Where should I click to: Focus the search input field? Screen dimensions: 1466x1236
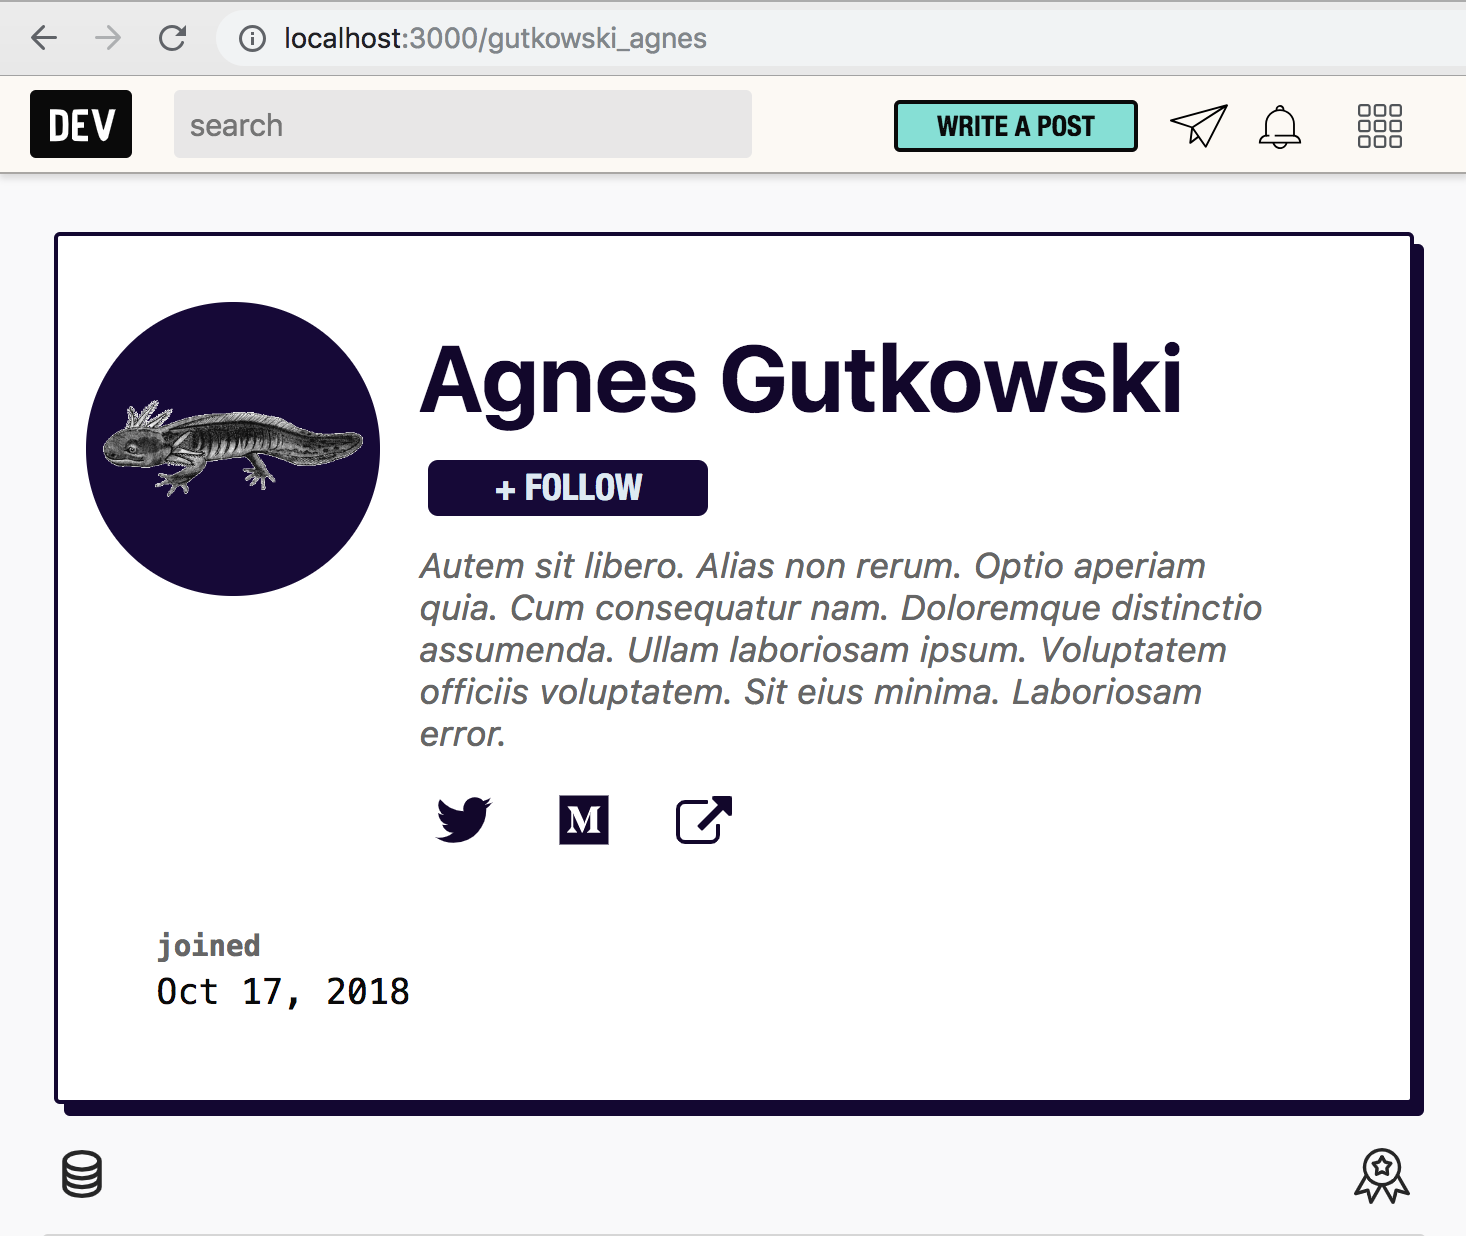point(463,124)
